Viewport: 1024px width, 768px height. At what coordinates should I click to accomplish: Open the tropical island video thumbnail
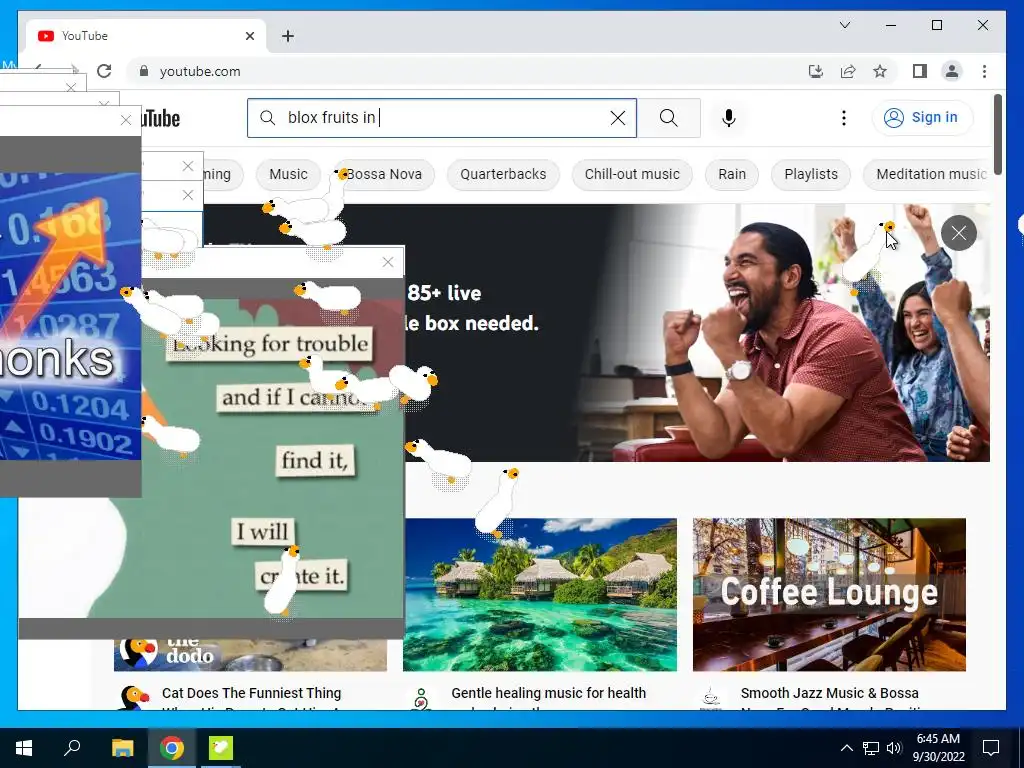pos(540,594)
